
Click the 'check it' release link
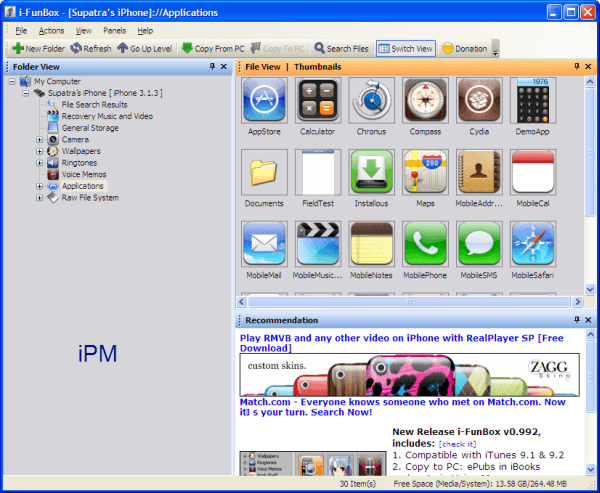(x=457, y=444)
